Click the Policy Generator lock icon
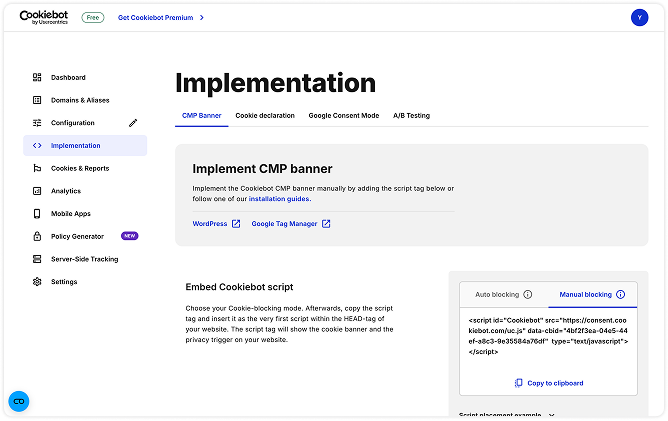The image size is (668, 421). tap(37, 236)
